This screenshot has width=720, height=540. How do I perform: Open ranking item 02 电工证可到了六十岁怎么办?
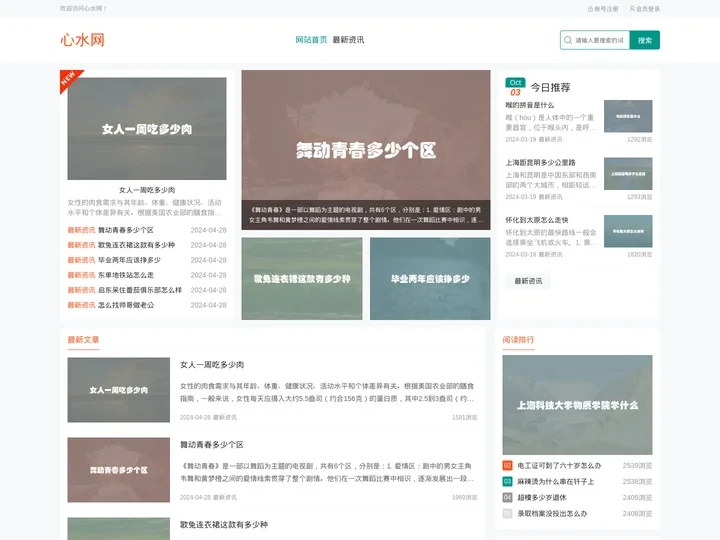[559, 466]
